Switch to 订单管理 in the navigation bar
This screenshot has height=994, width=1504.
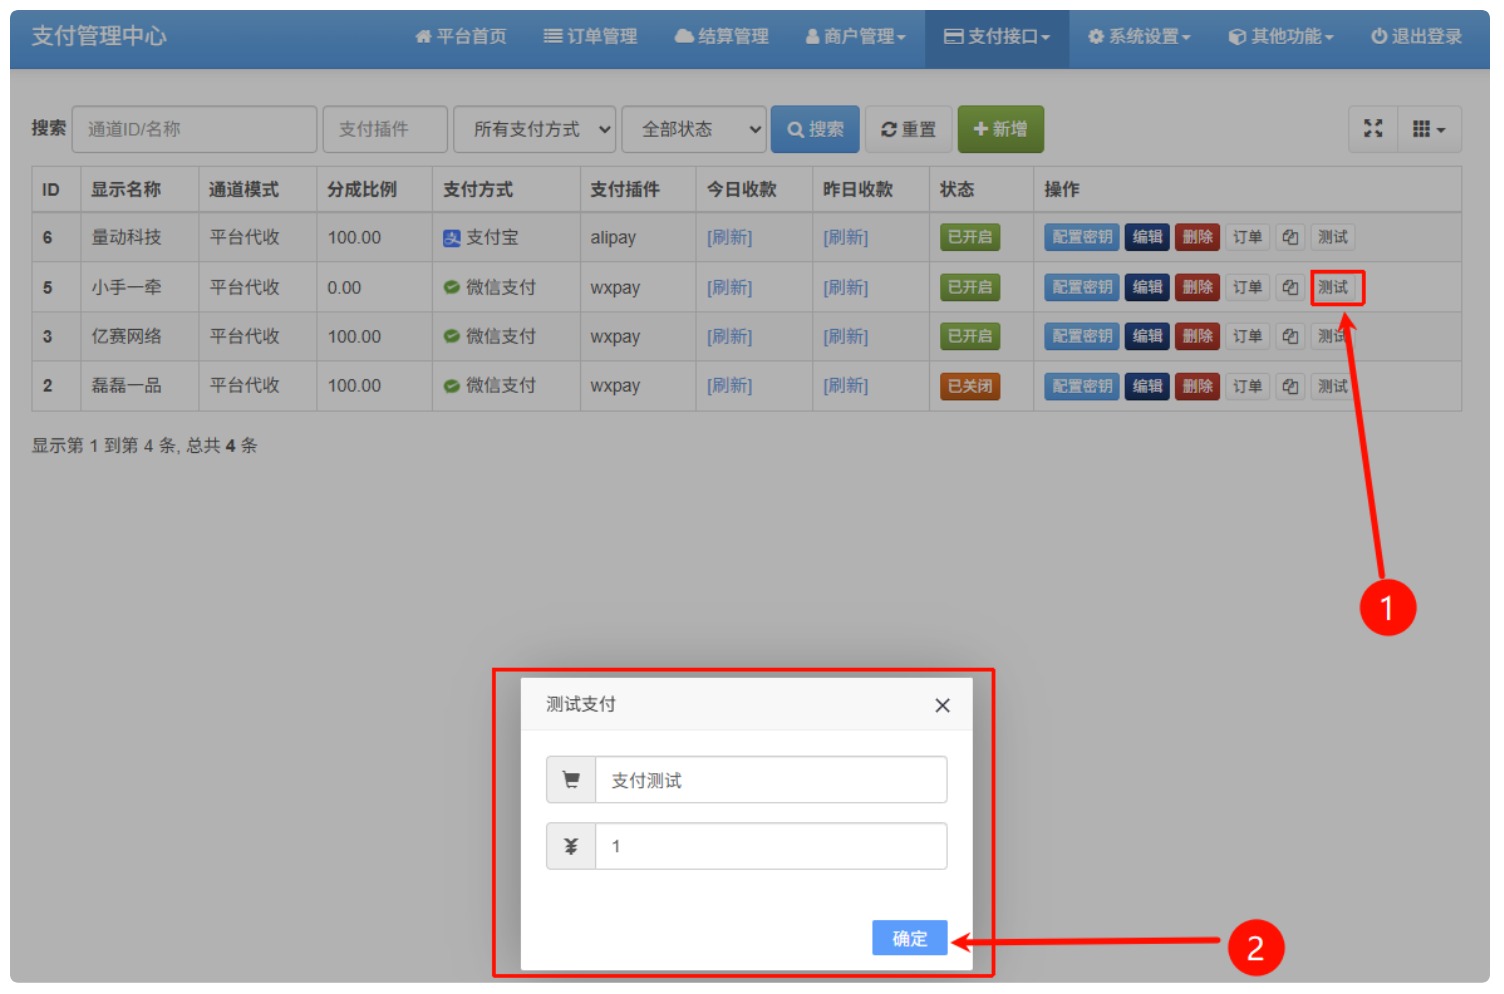tap(590, 37)
